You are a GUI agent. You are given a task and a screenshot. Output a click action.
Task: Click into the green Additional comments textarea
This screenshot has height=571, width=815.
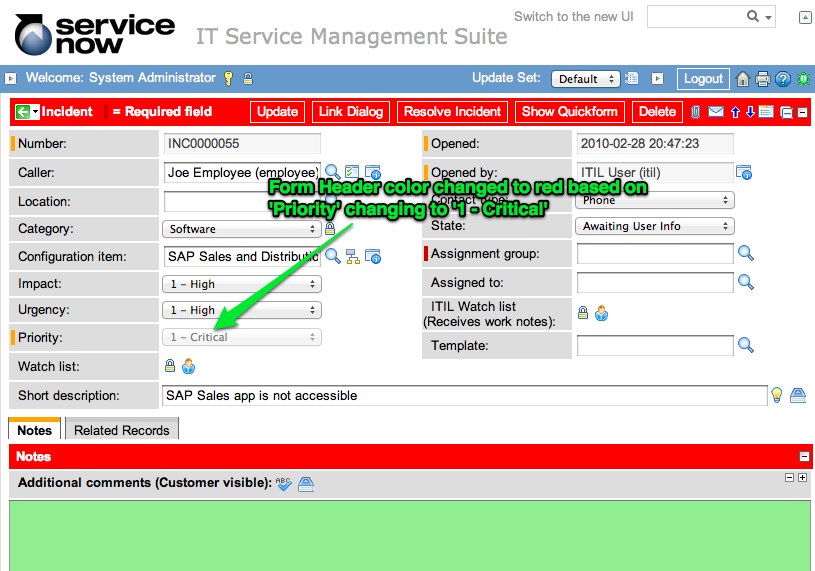(410, 535)
